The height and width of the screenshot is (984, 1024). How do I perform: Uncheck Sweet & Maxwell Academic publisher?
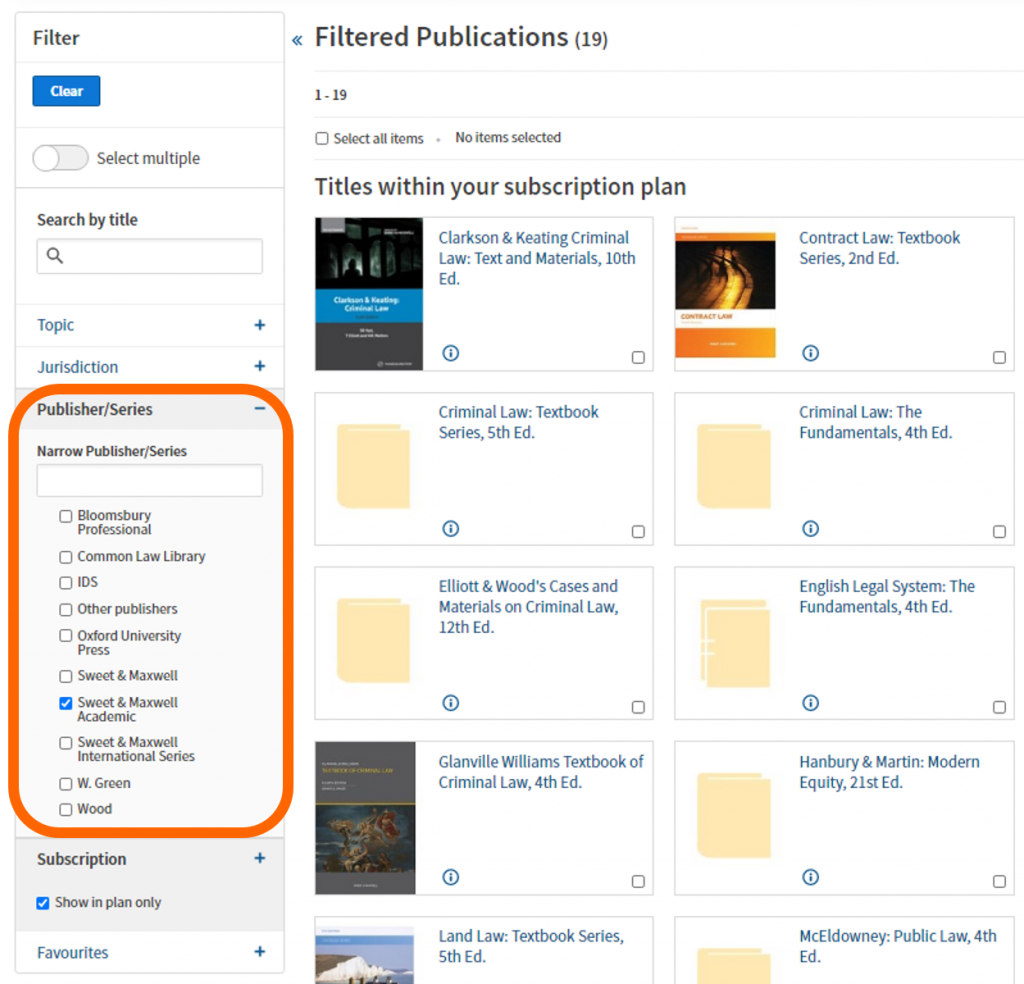(66, 703)
